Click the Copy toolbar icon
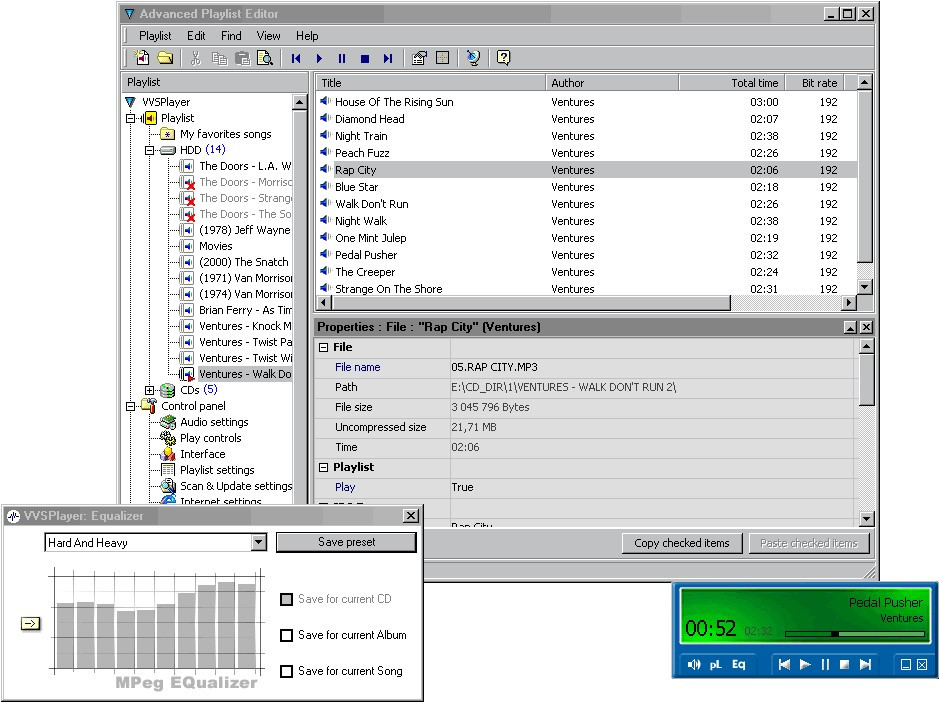Screen dimensions: 940x703 219,58
